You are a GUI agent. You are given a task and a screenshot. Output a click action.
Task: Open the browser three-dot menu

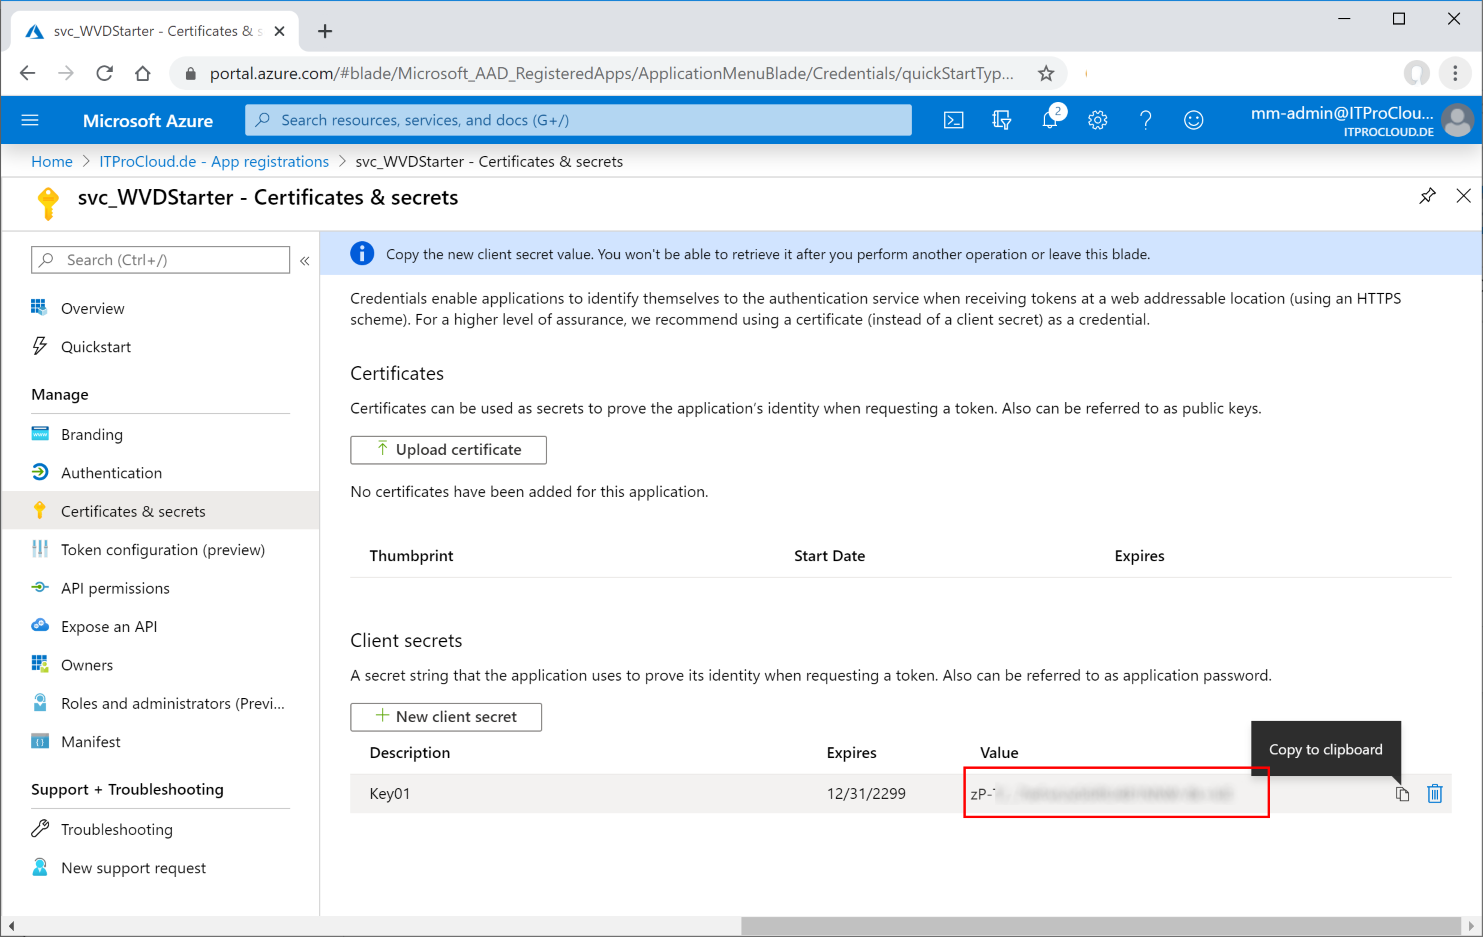(1455, 73)
